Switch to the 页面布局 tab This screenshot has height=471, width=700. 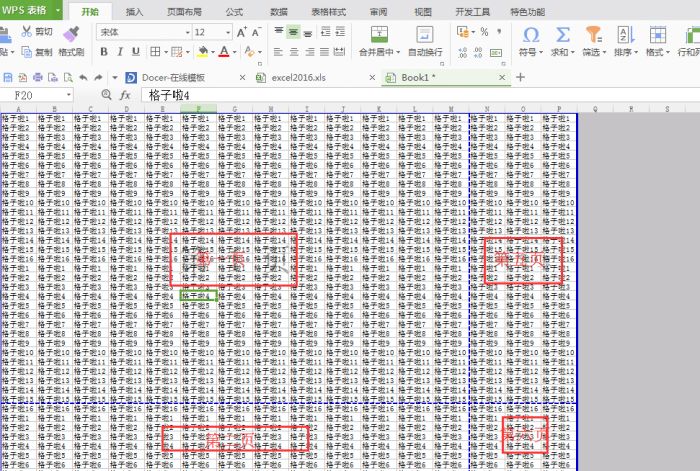(184, 12)
